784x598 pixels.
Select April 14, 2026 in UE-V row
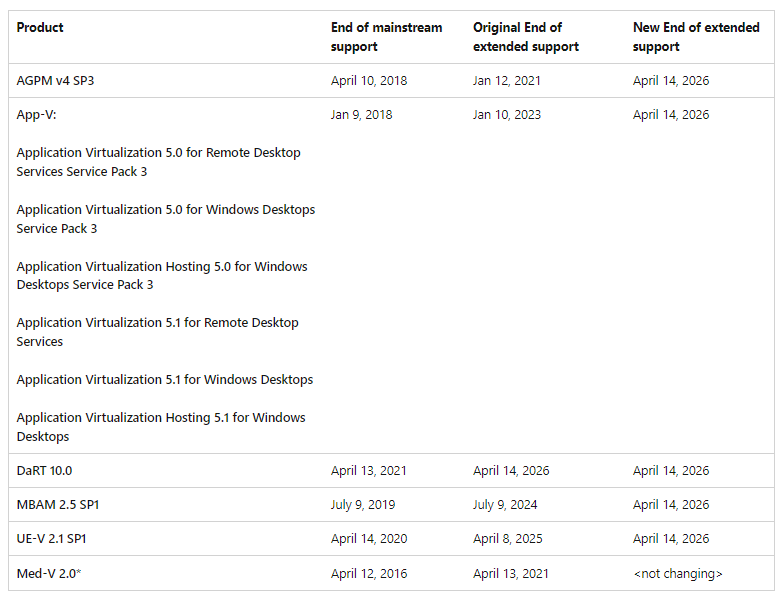[671, 538]
